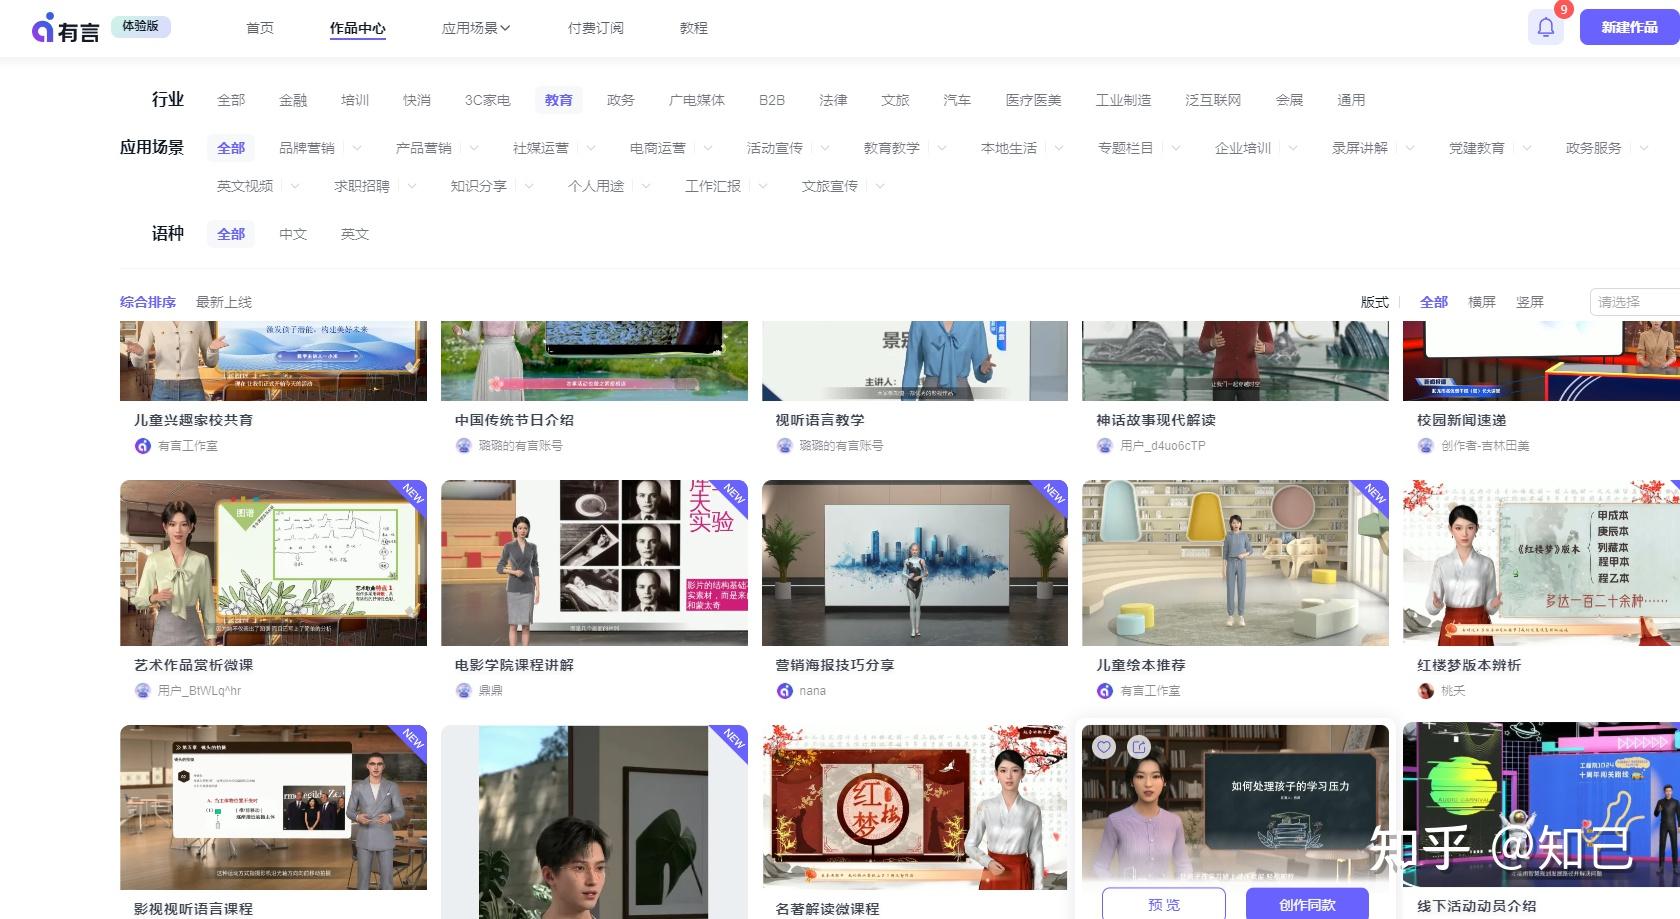The width and height of the screenshot is (1680, 919).
Task: Click 有言工作室 avatar under 儿童绘本推荐
Action: coord(1105,690)
